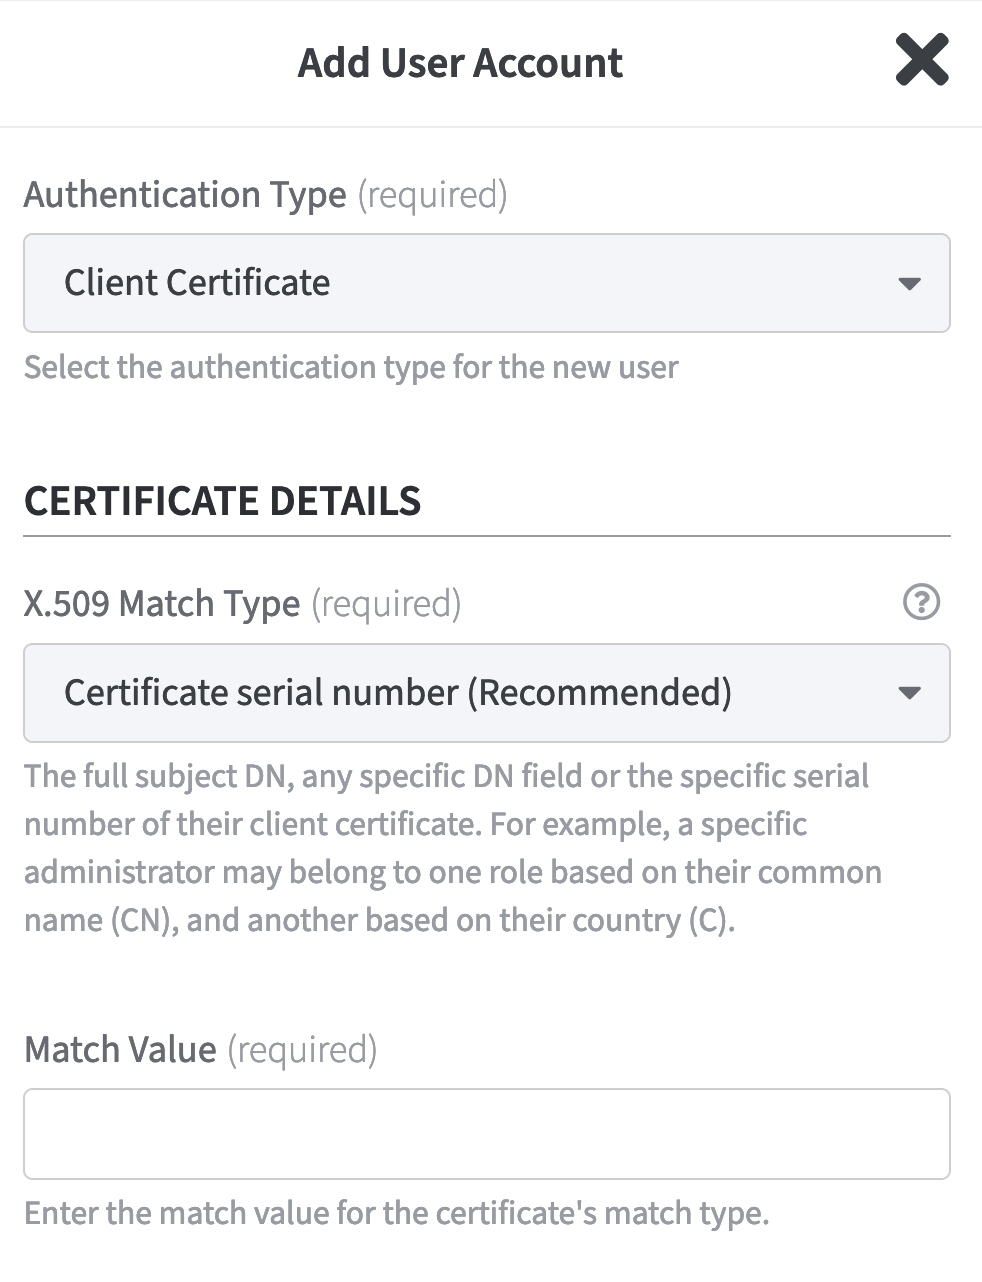Click the 'full subject DN' description paragraph
982x1282 pixels.
click(452, 848)
